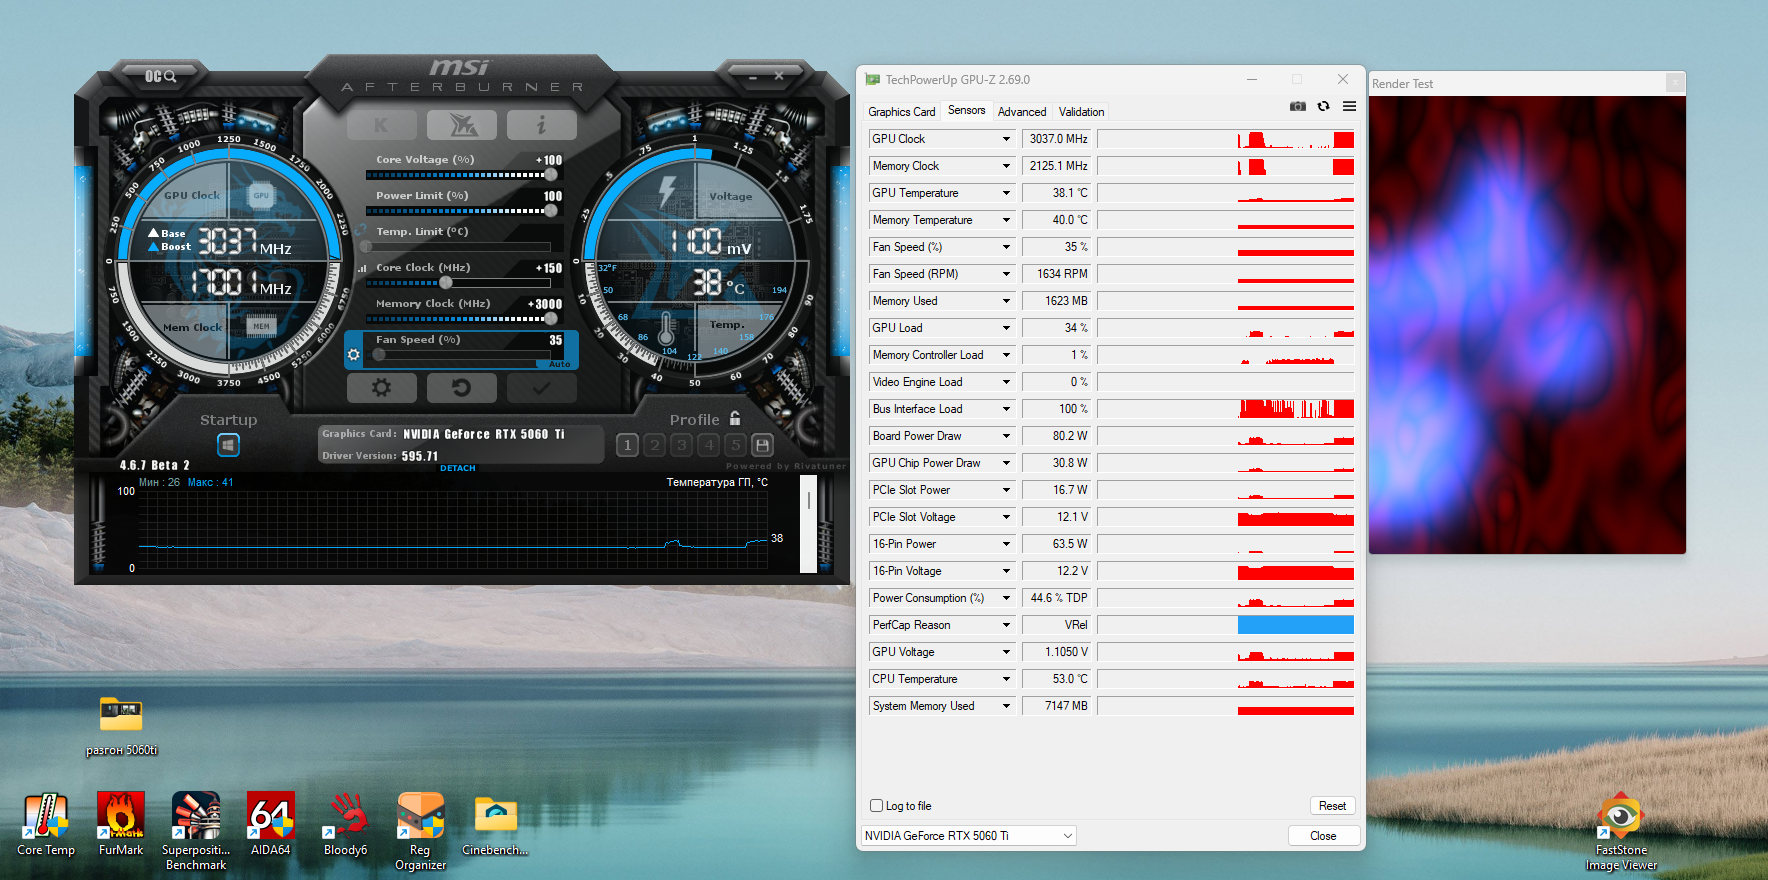Open Afterburner settings gear button
1768x880 pixels.
click(x=381, y=387)
